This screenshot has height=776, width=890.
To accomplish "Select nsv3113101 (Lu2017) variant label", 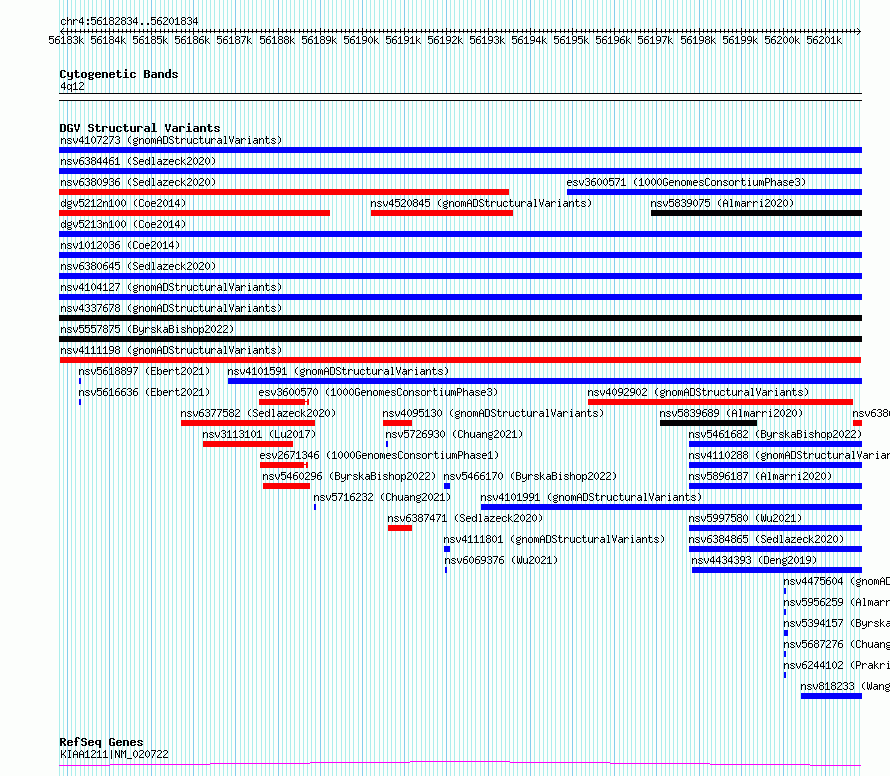I will point(259,434).
